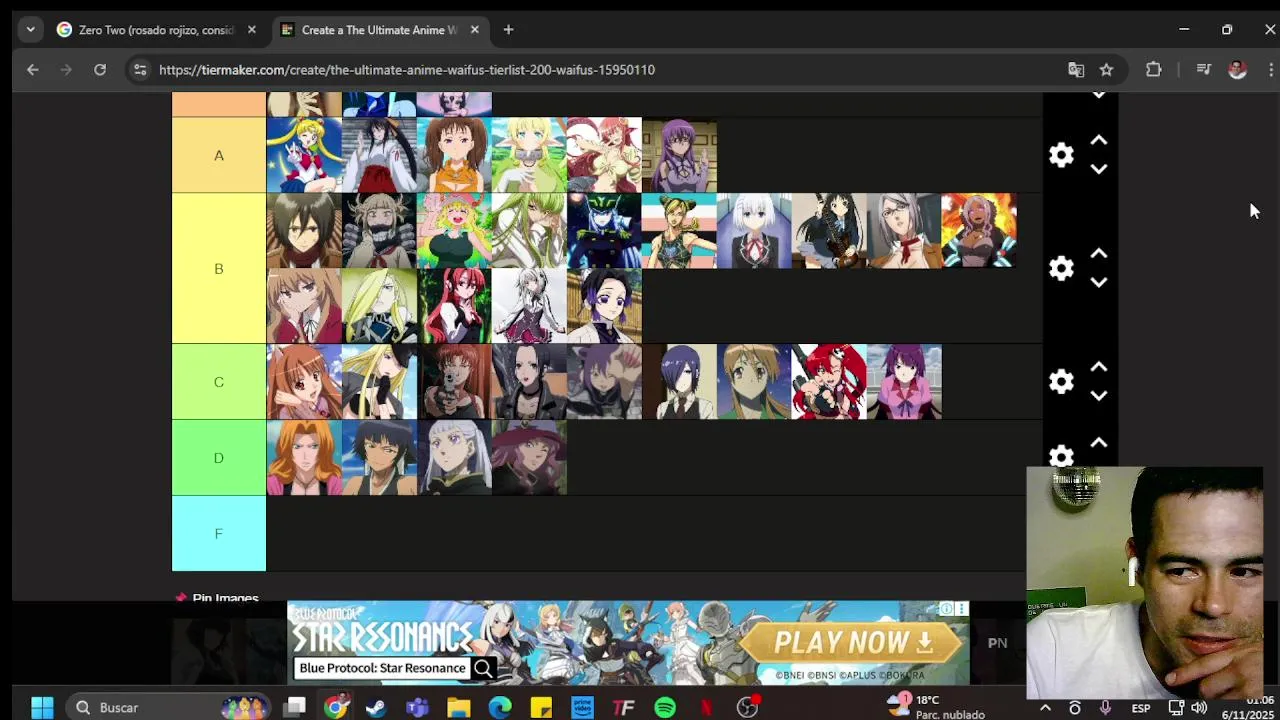Screen dimensions: 1280x720
Task: Bookmark this page with star
Action: click(1106, 69)
